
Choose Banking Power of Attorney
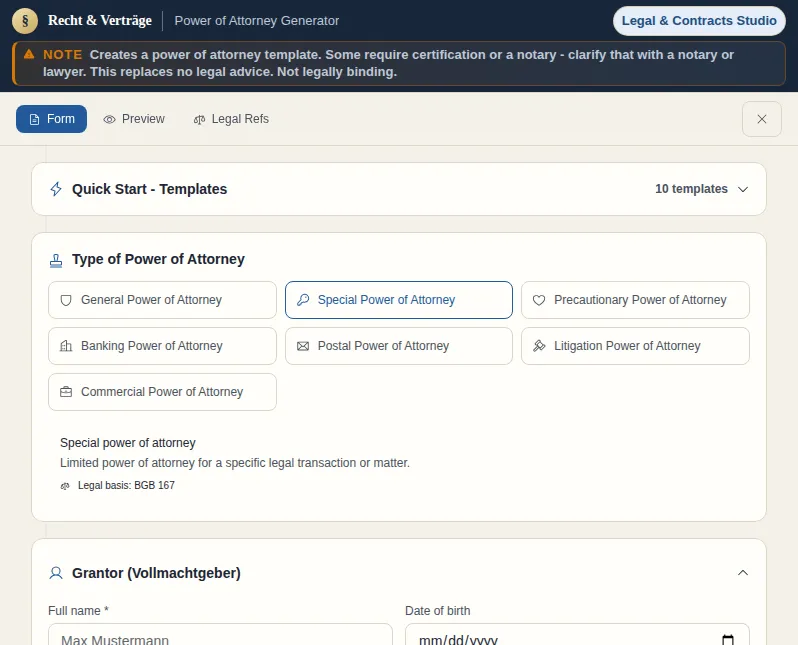pyautogui.click(x=162, y=346)
